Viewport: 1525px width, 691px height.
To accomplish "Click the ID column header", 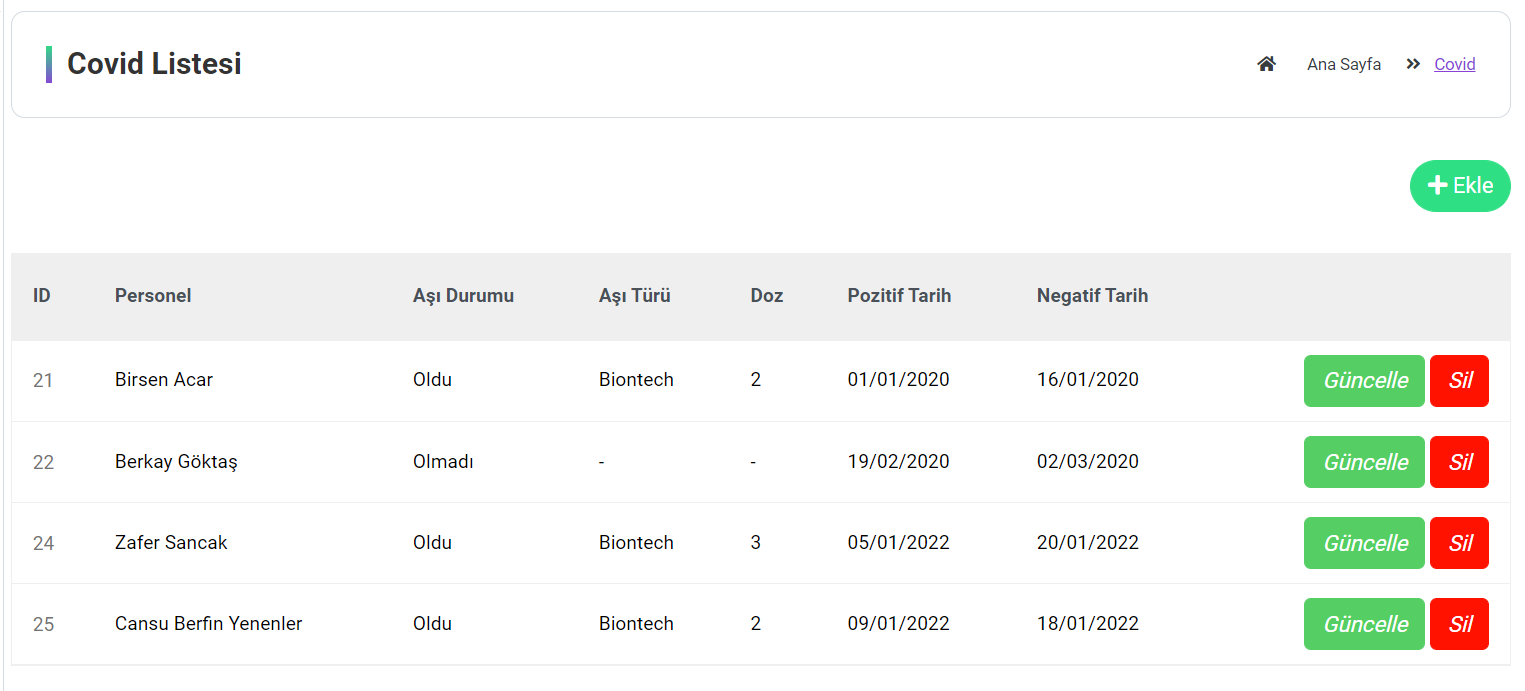I will click(41, 295).
